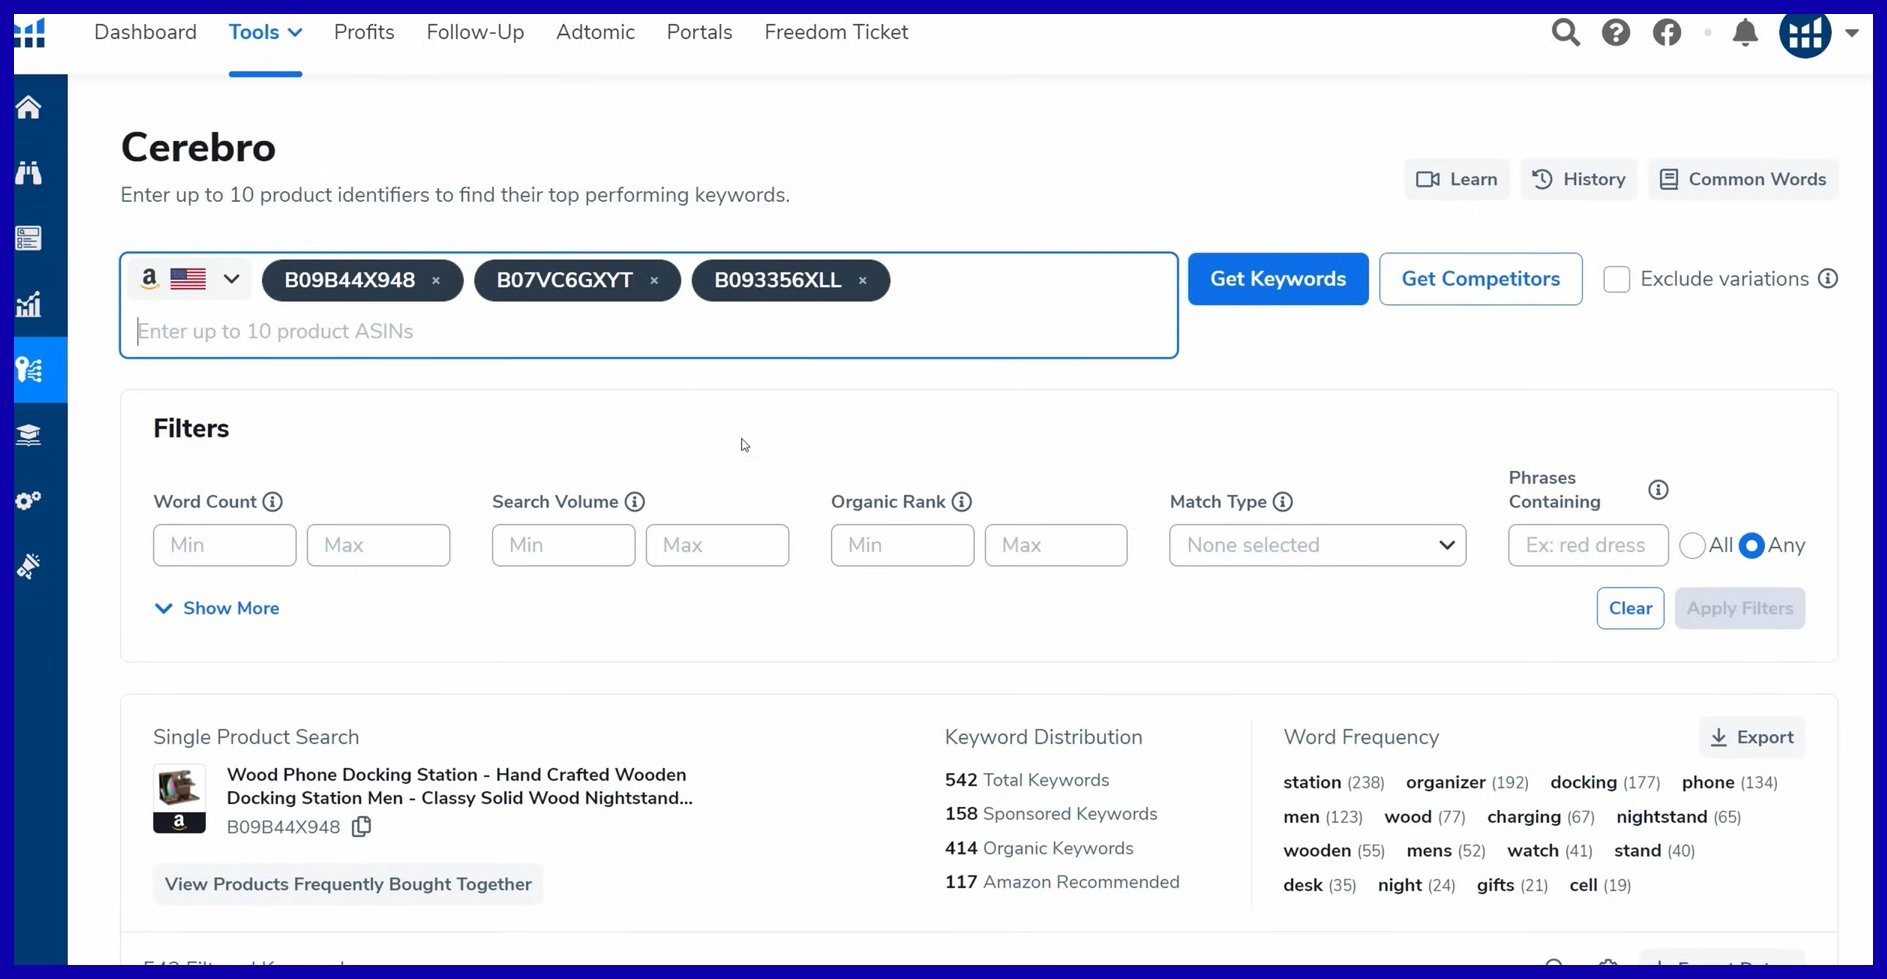Click the home icon in left sidebar
Viewport: 1887px width, 979px height.
29,107
